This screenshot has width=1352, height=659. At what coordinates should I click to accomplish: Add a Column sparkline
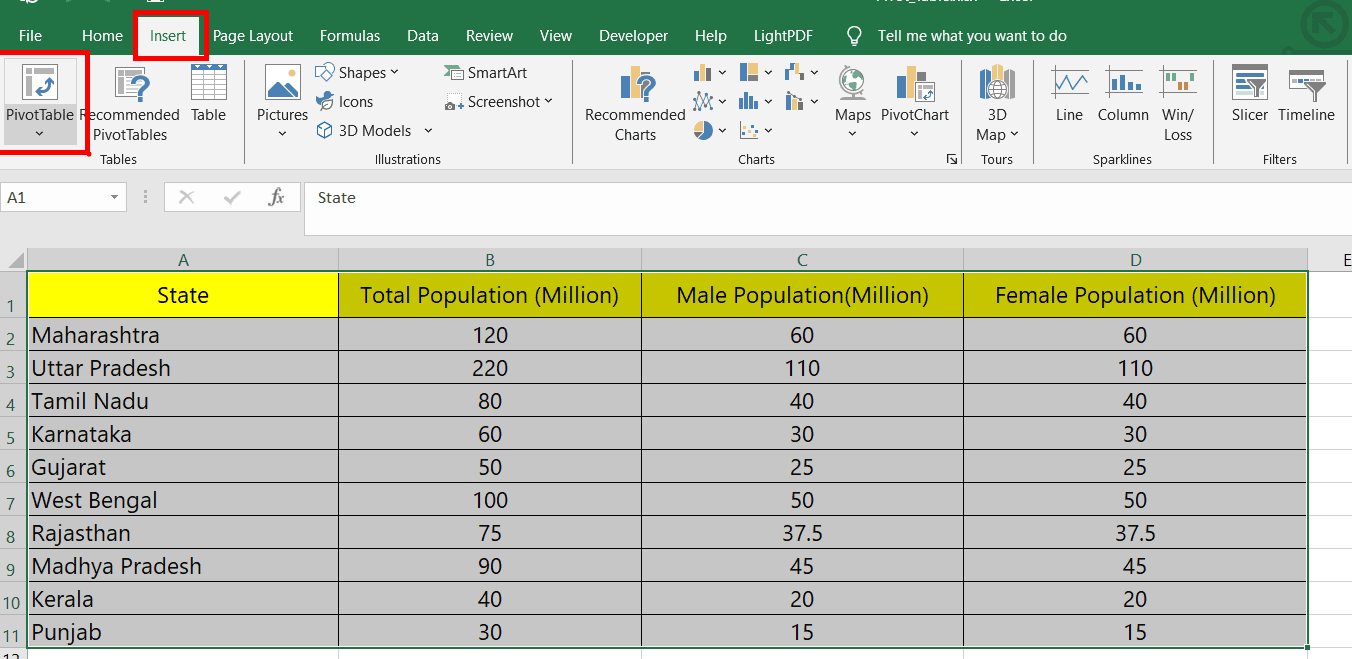coord(1123,86)
